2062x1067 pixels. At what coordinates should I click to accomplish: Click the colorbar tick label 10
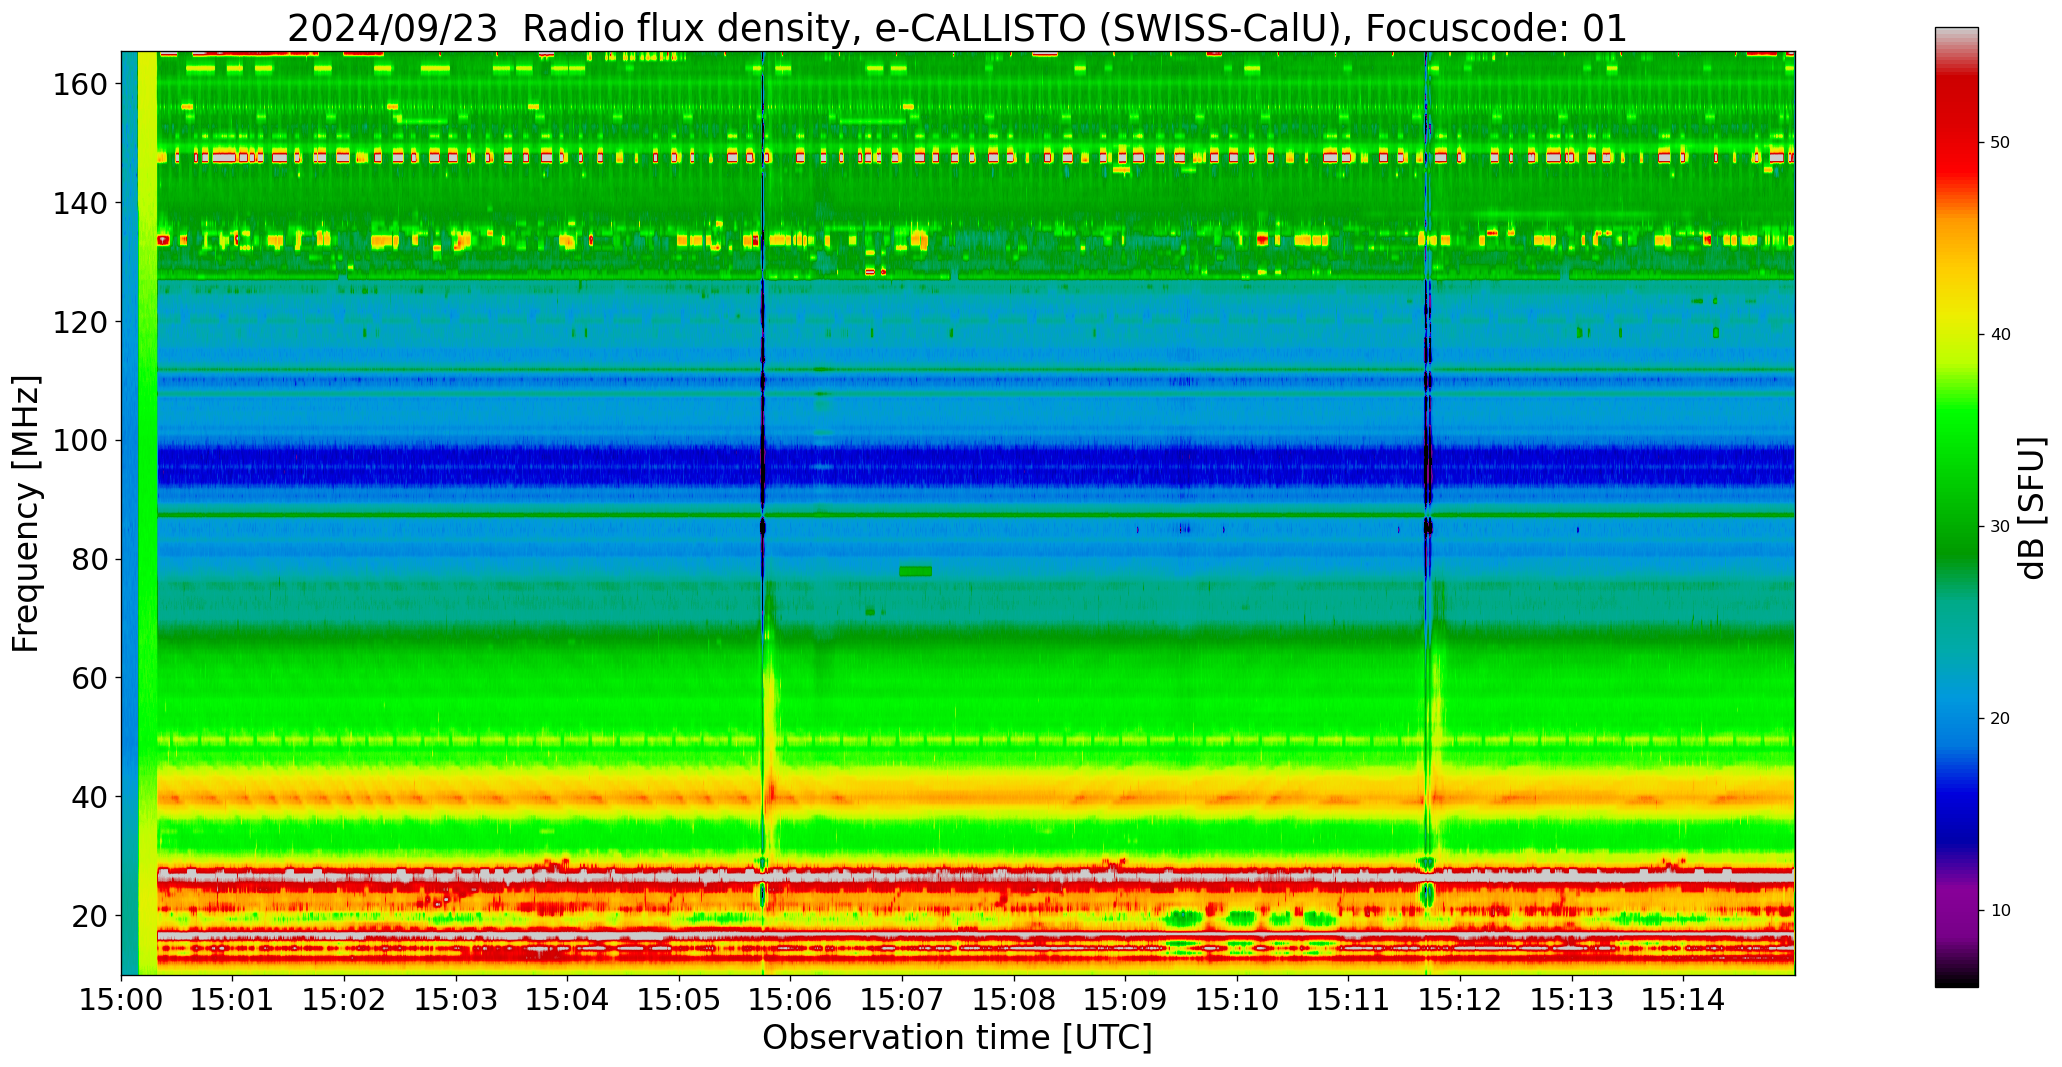pyautogui.click(x=2000, y=911)
